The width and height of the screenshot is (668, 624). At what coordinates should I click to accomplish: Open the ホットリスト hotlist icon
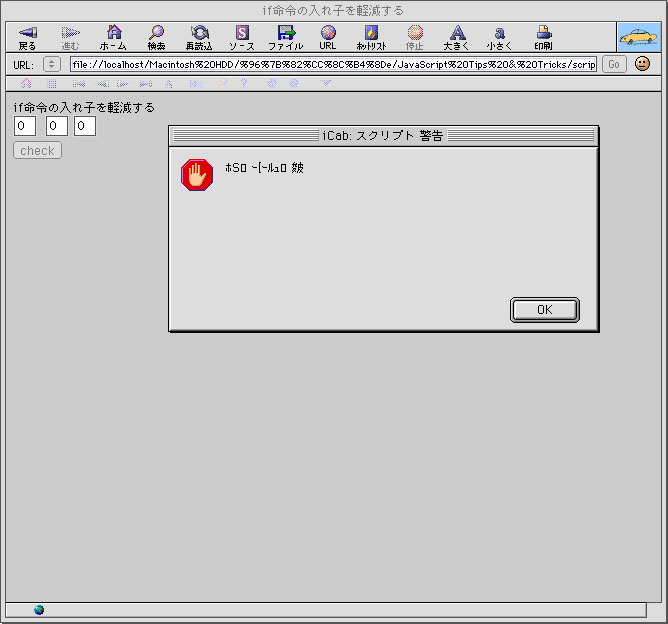(371, 32)
